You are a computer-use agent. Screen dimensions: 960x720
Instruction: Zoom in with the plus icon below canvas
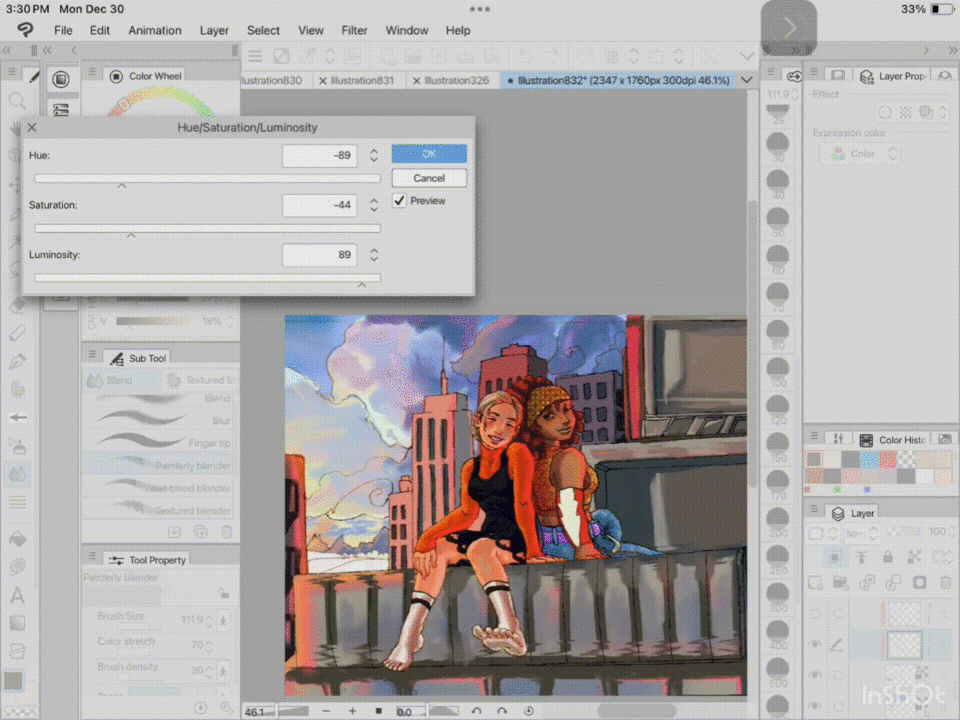[x=352, y=711]
